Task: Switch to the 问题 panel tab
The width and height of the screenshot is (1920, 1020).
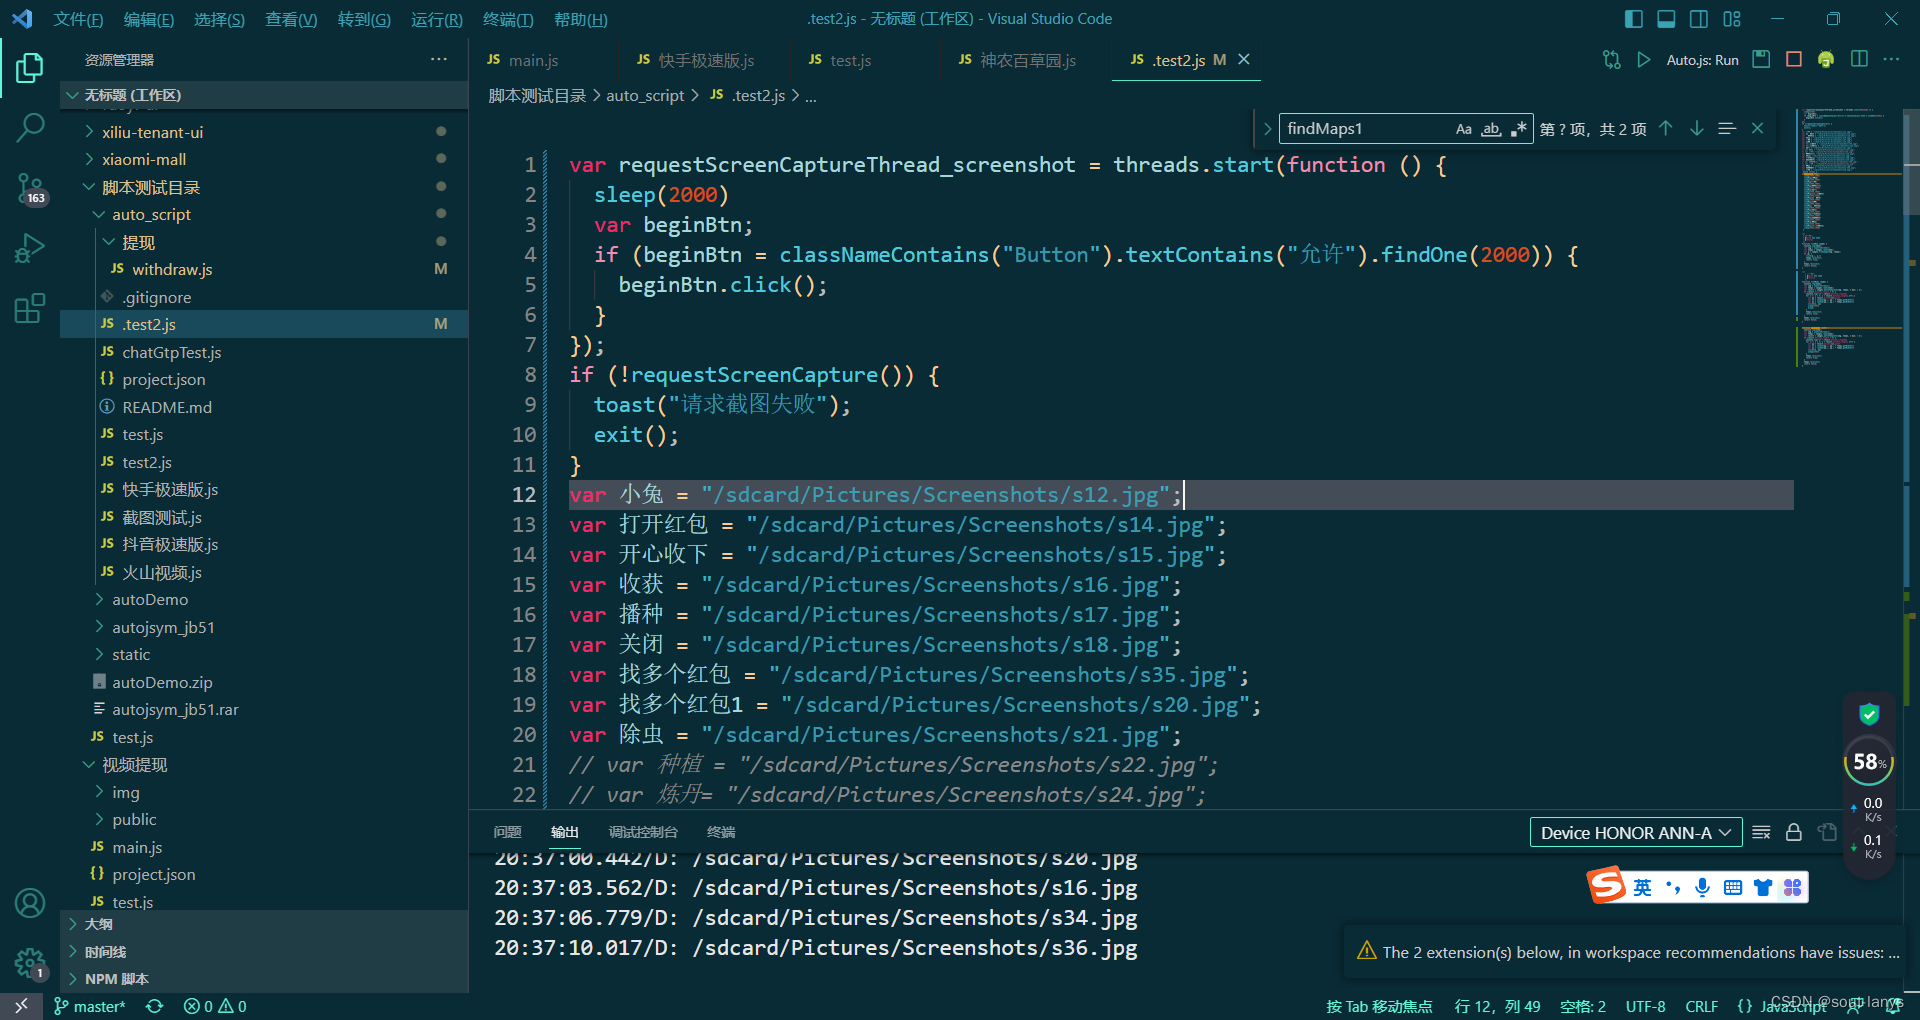Action: pyautogui.click(x=507, y=832)
